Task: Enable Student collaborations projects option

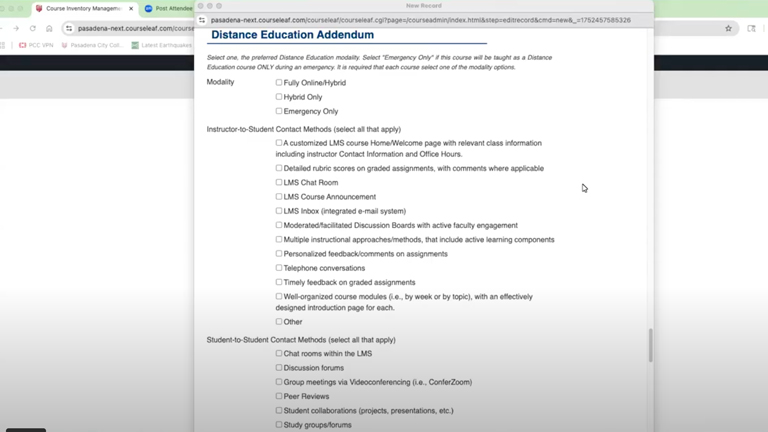Action: coord(279,410)
